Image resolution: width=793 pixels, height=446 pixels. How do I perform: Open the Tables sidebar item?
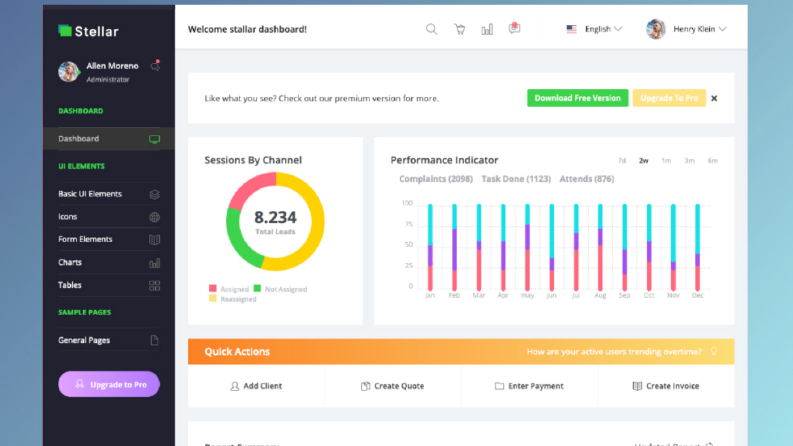click(109, 285)
